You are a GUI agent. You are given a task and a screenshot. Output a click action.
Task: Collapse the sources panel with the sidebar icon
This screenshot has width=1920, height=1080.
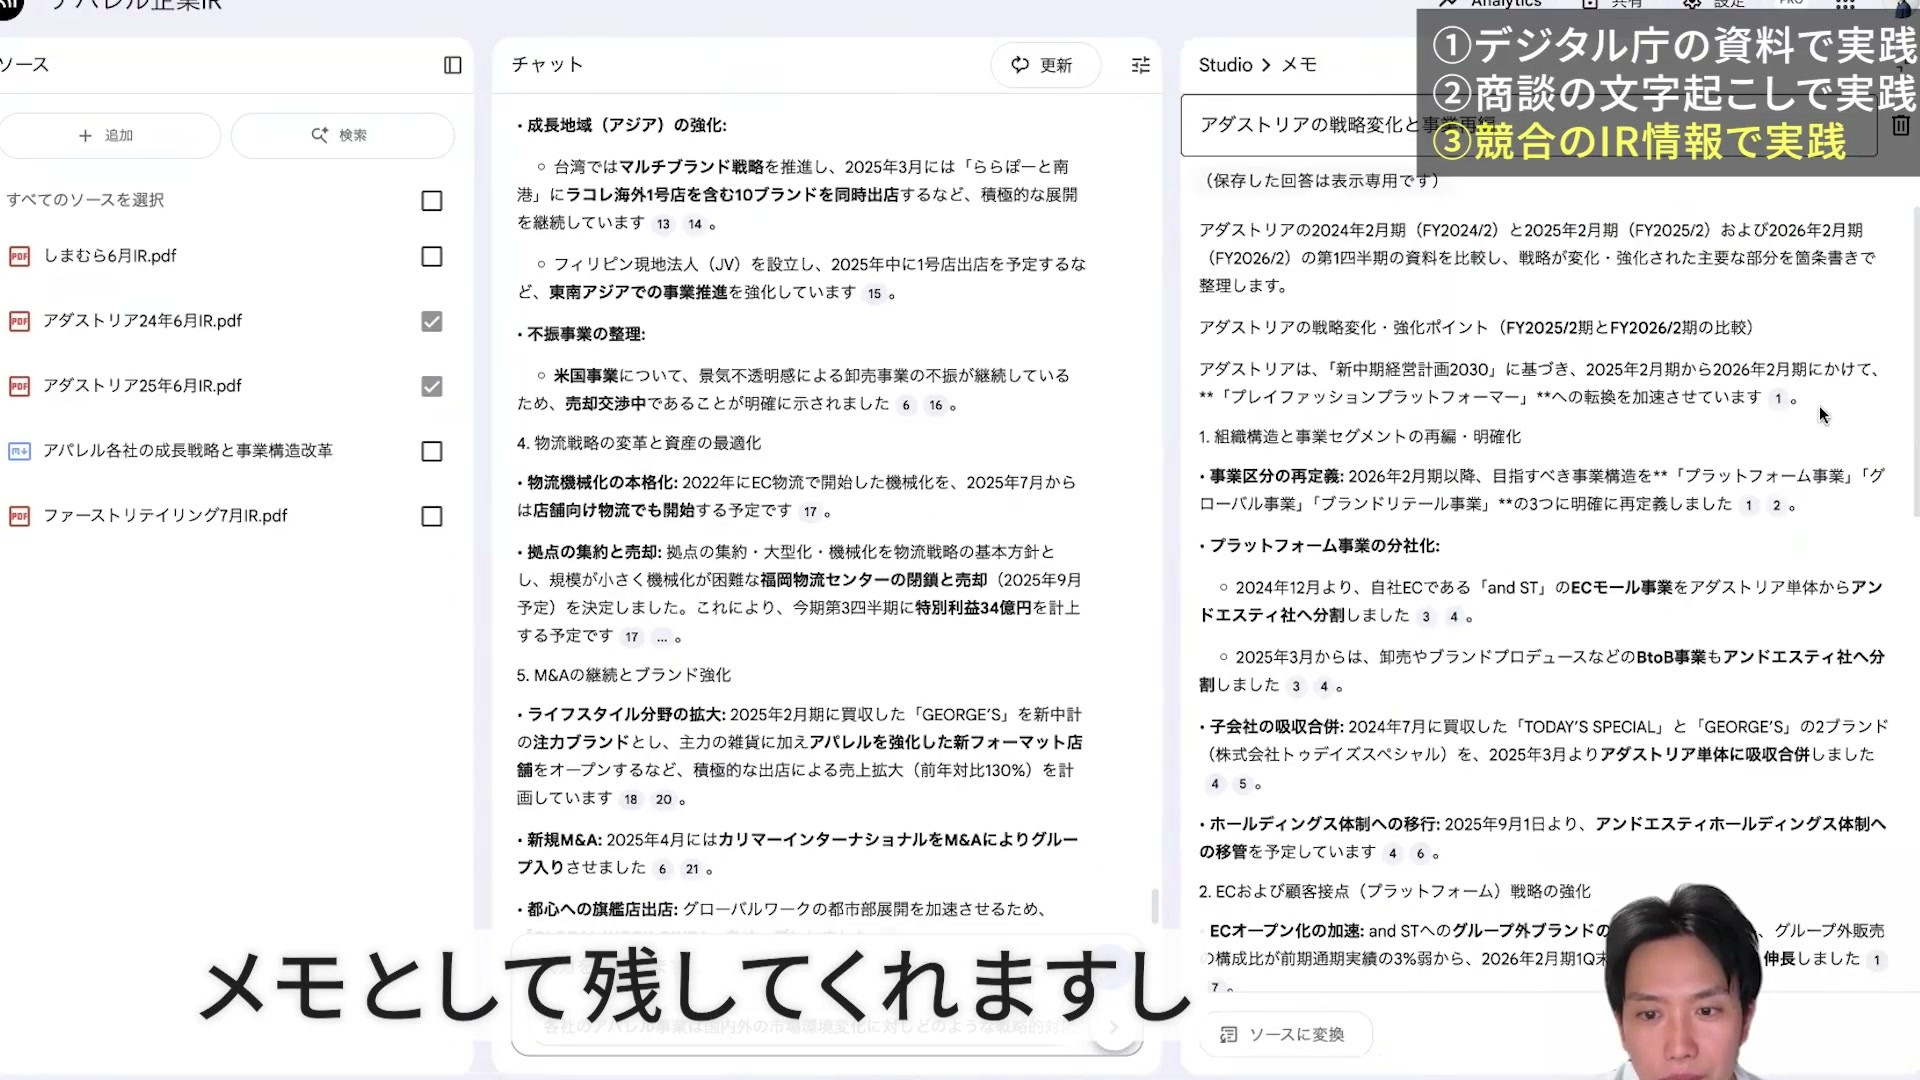click(x=452, y=65)
